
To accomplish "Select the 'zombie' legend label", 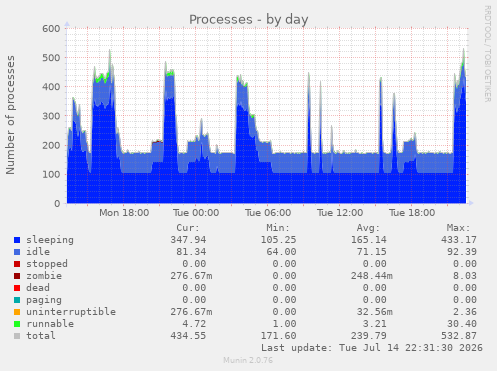I will tap(44, 276).
